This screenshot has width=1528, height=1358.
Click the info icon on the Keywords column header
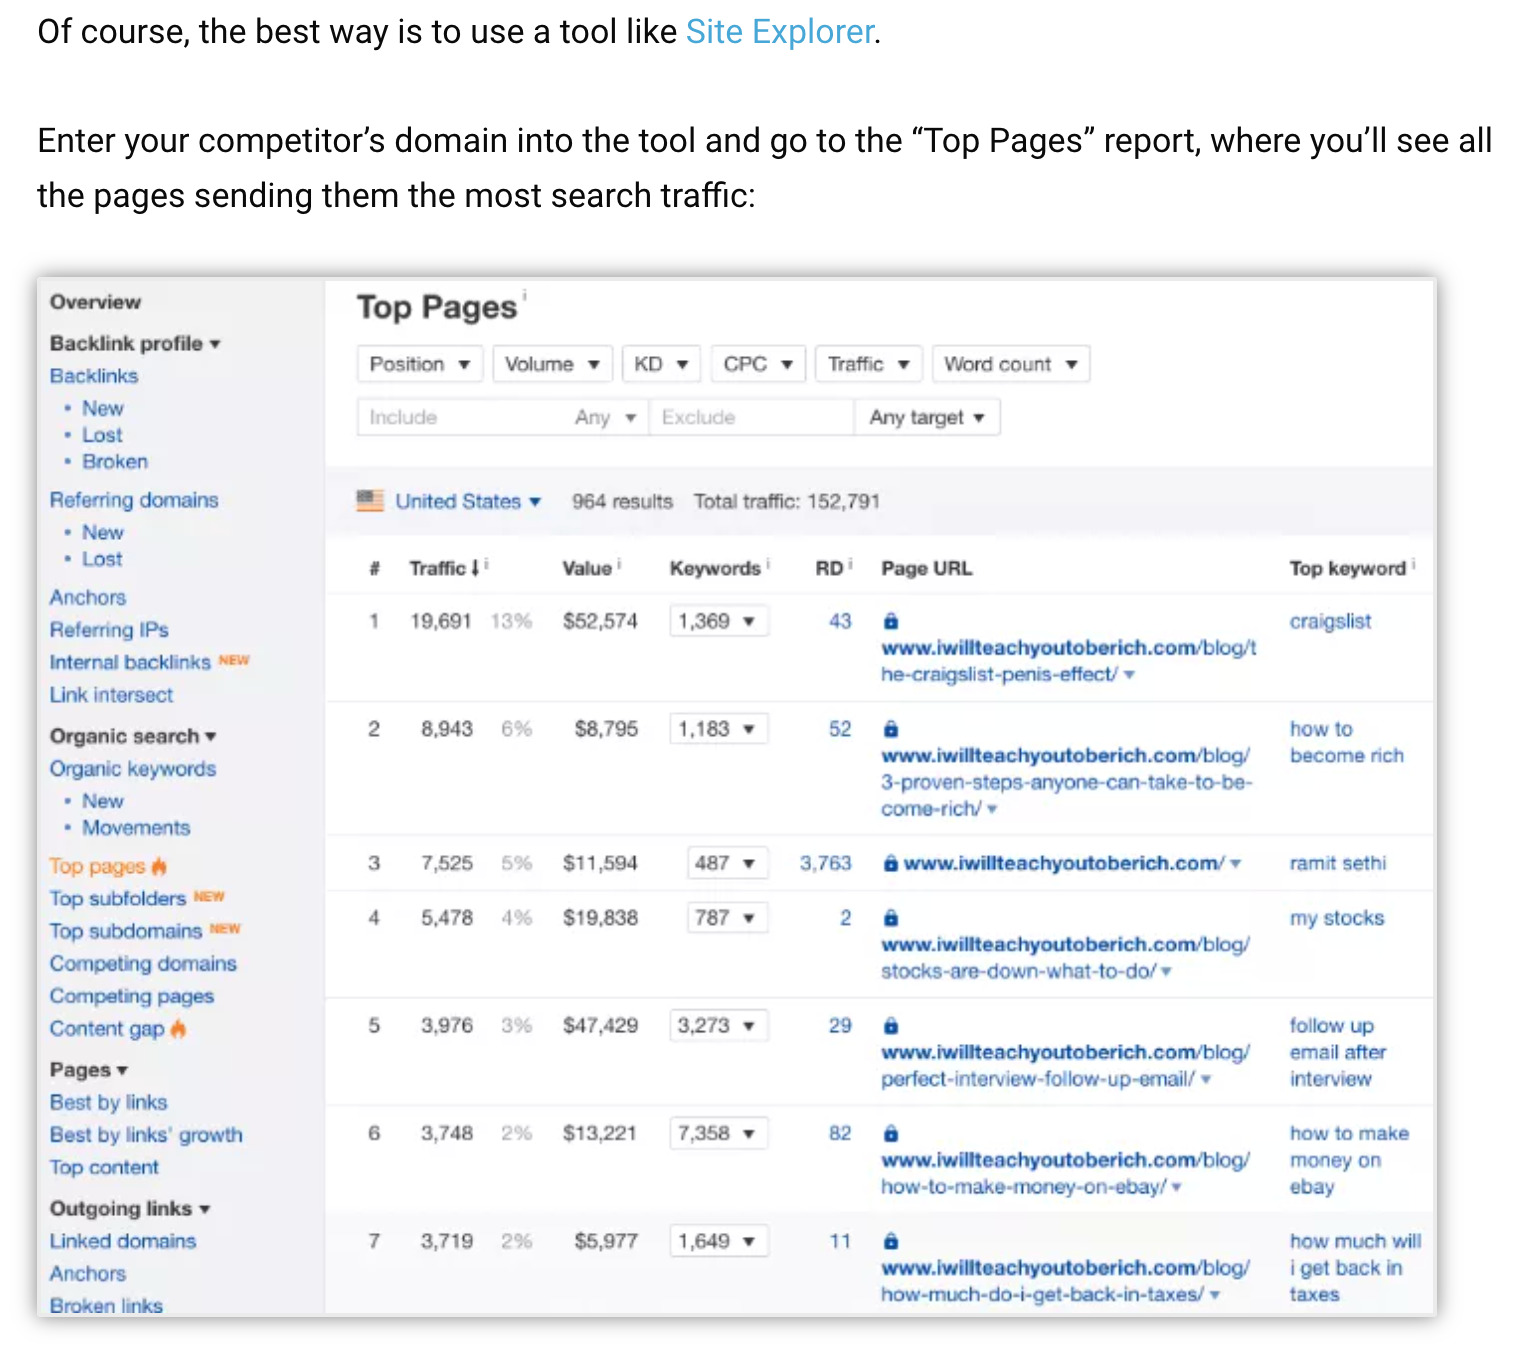coord(766,561)
